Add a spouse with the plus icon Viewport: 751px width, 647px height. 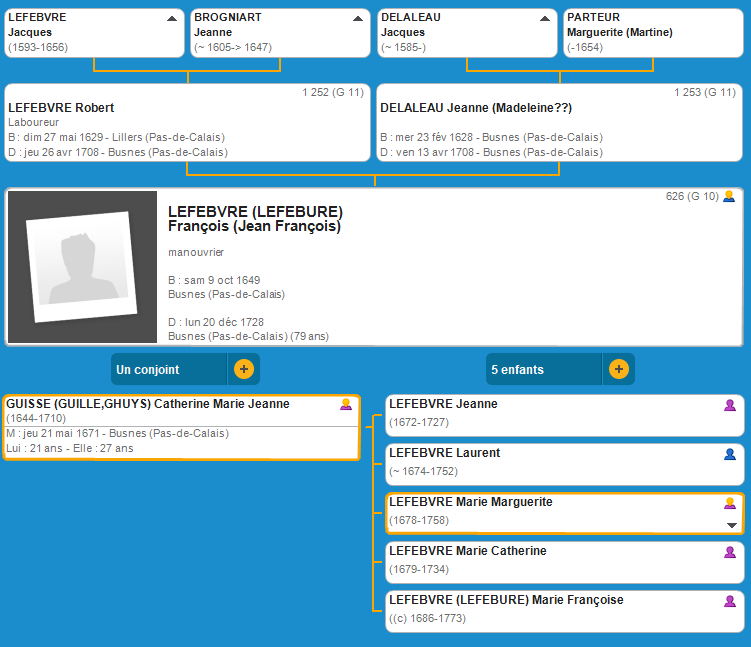pyautogui.click(x=243, y=369)
